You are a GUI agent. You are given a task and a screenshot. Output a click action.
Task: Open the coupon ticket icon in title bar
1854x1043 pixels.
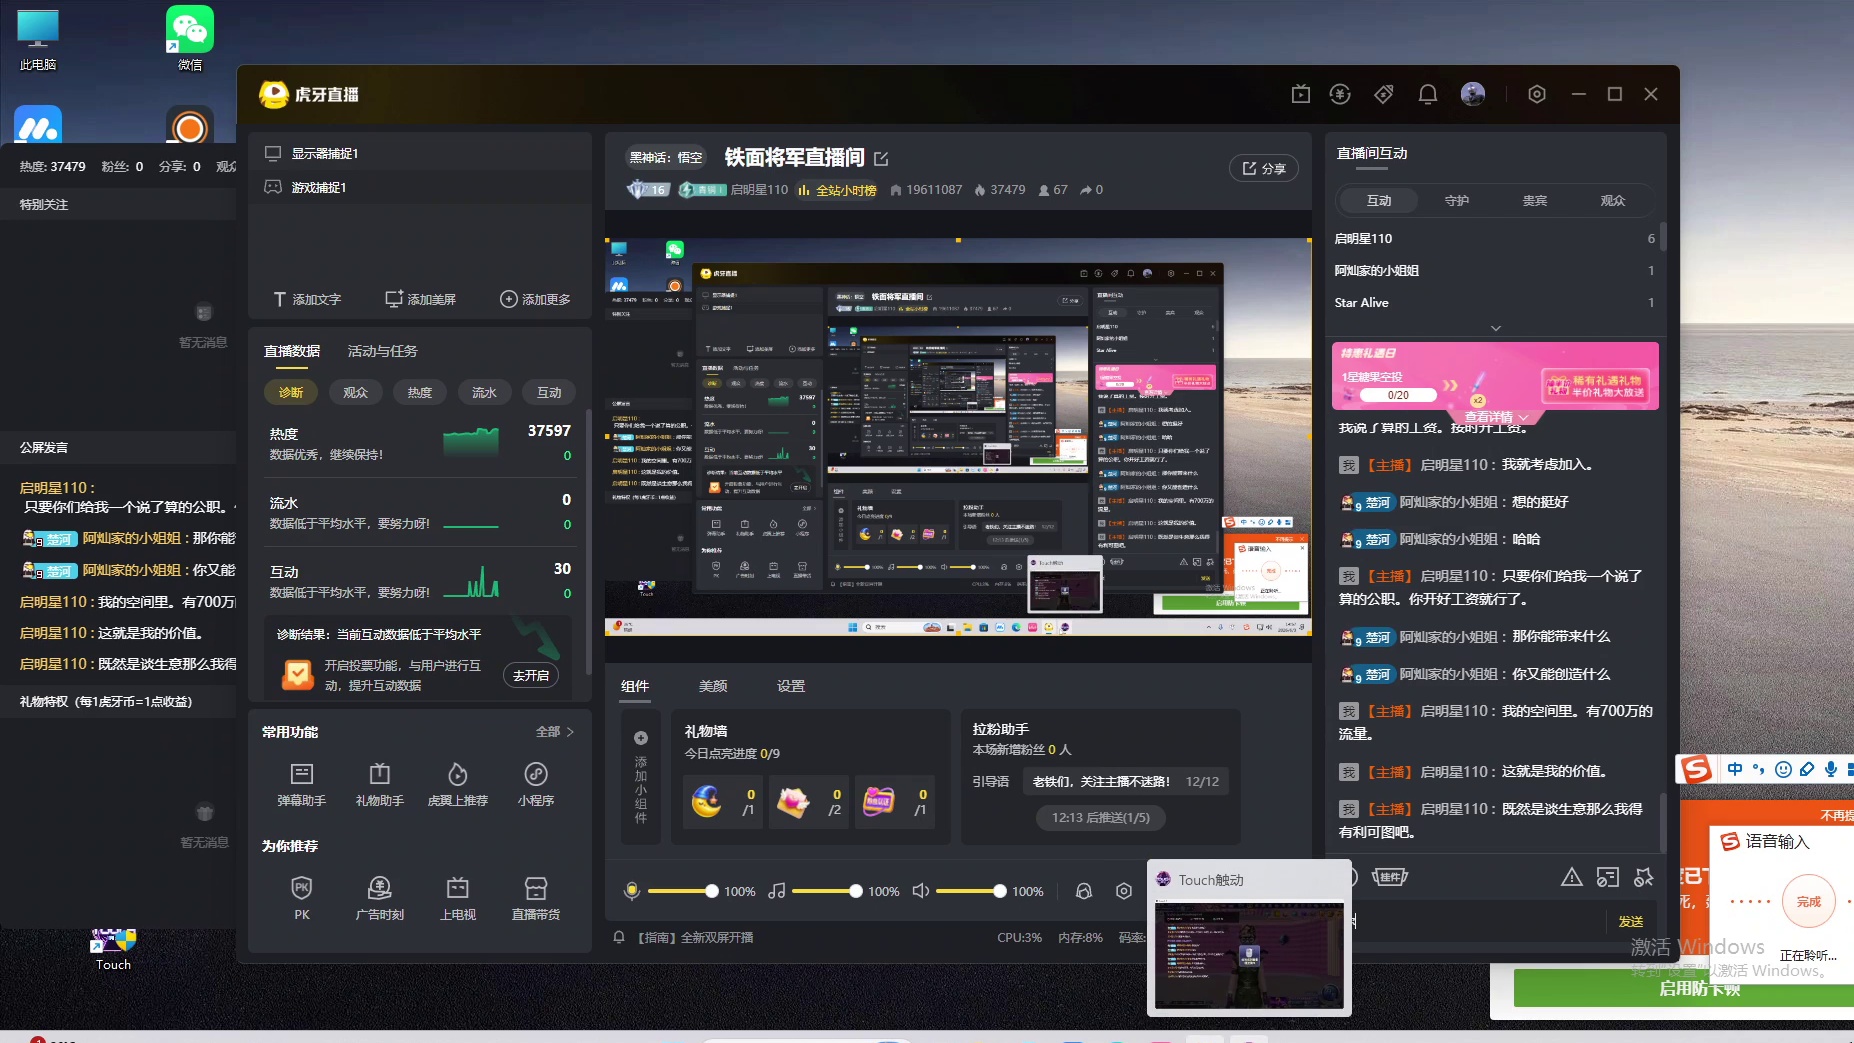1384,94
